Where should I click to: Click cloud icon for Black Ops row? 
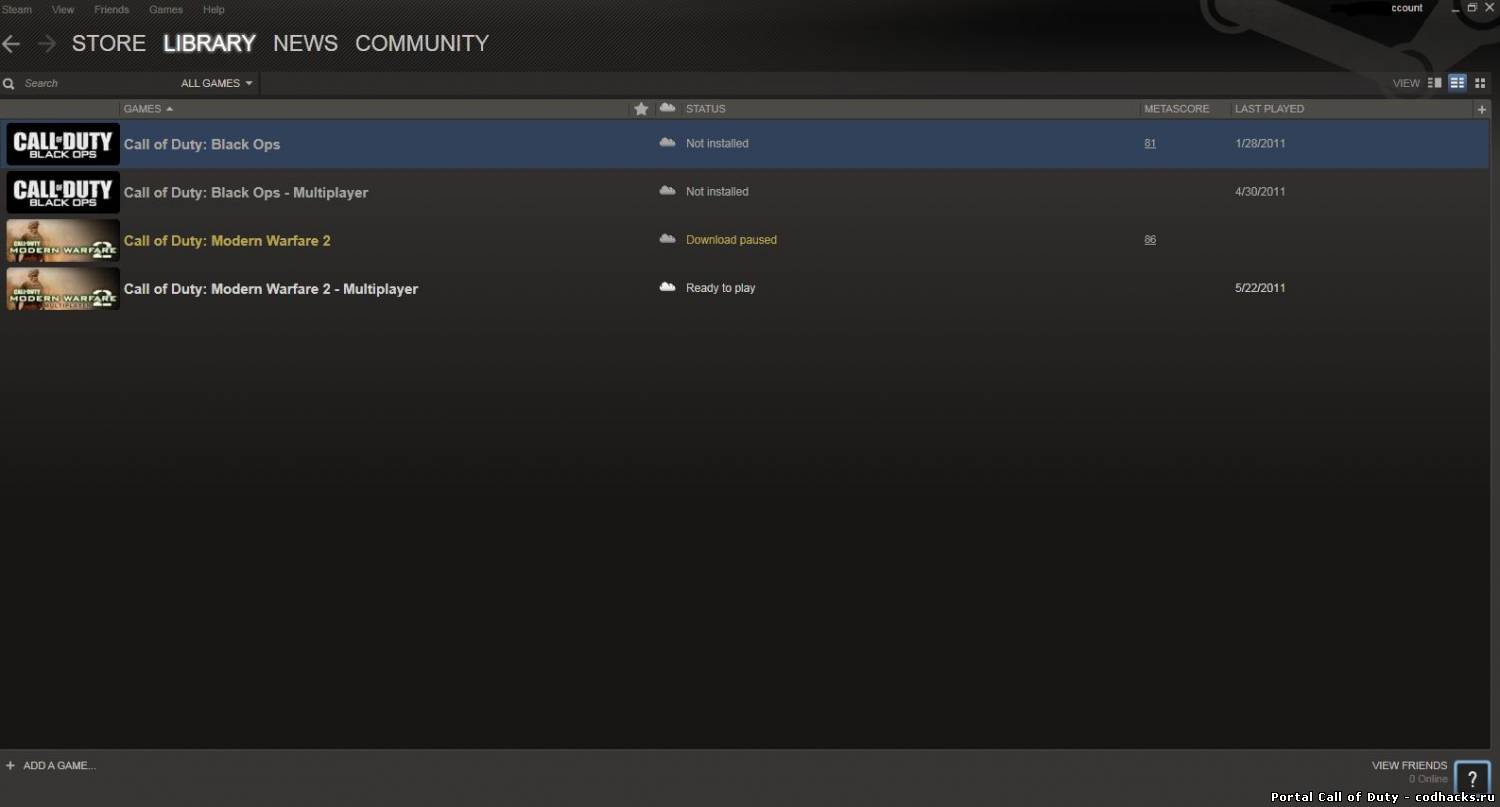tap(667, 143)
